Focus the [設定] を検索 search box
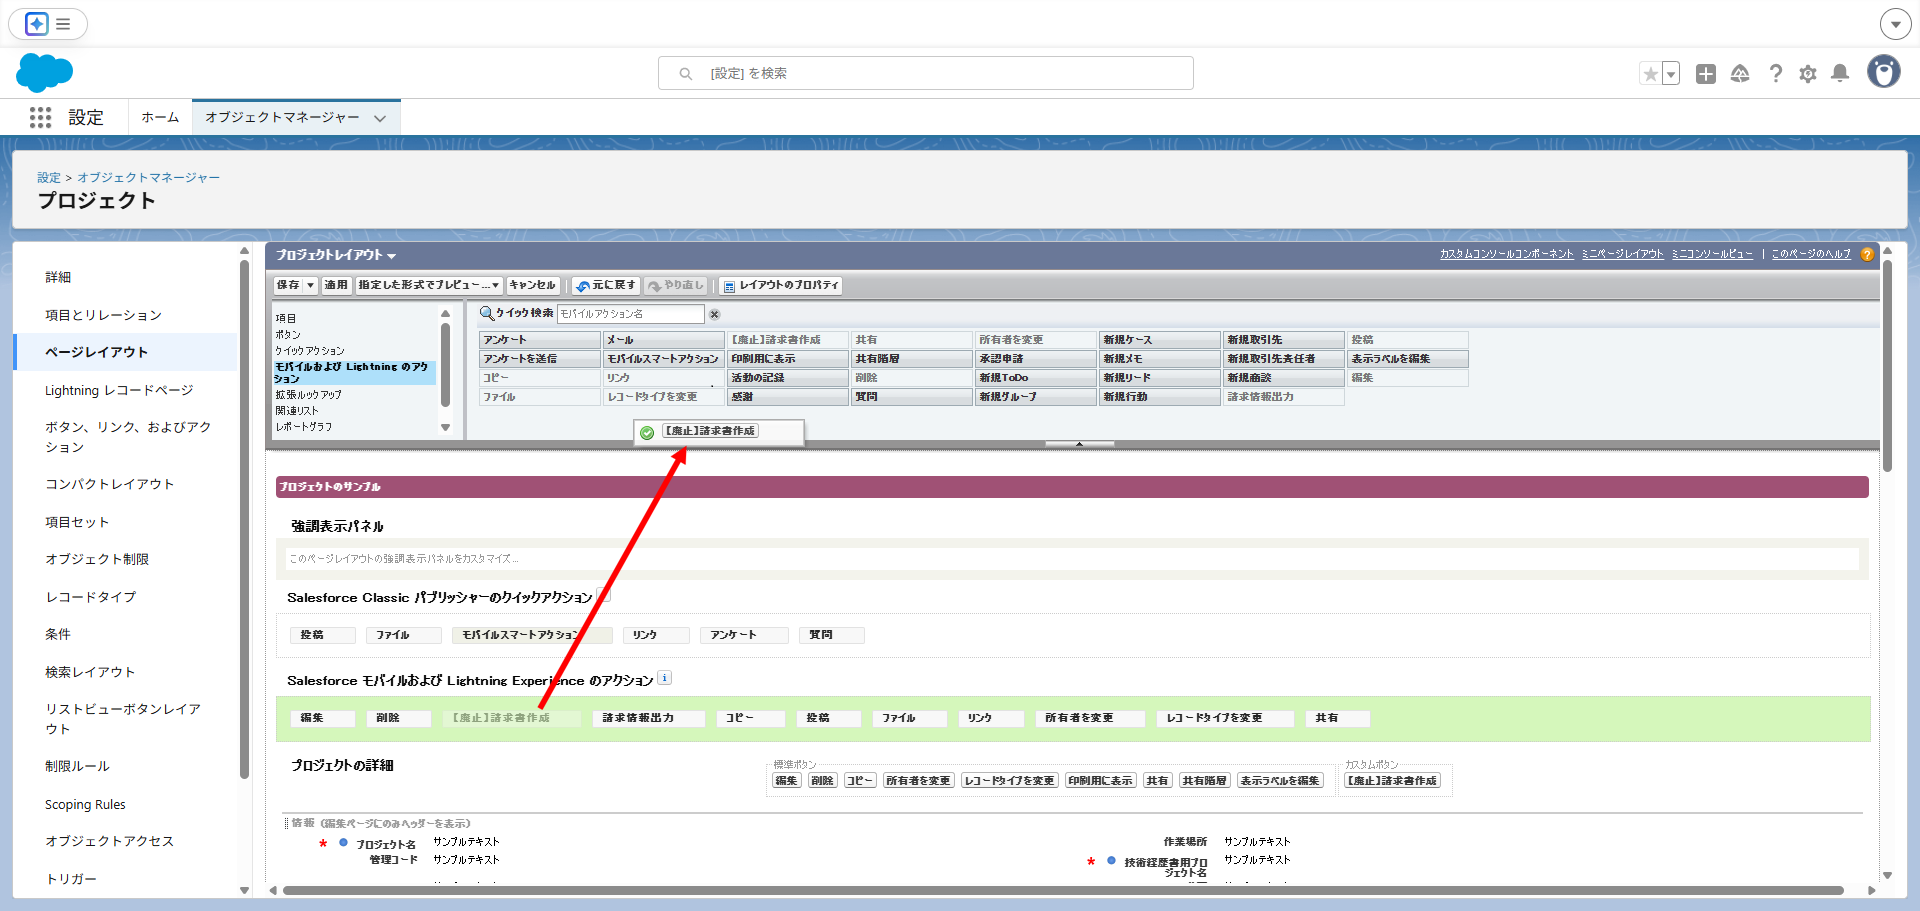 point(926,73)
